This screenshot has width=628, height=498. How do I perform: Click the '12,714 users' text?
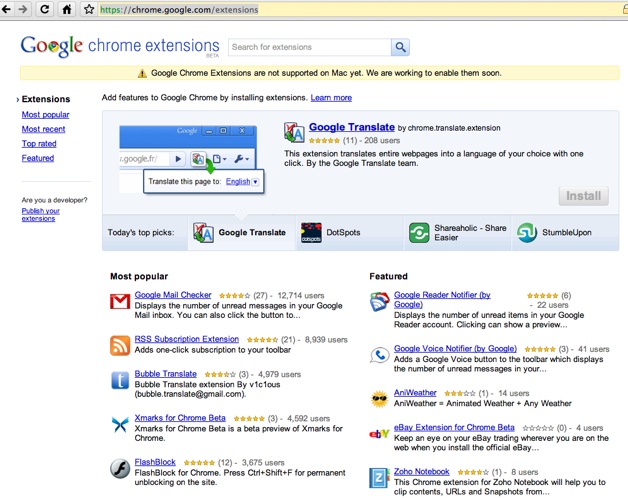(x=301, y=296)
